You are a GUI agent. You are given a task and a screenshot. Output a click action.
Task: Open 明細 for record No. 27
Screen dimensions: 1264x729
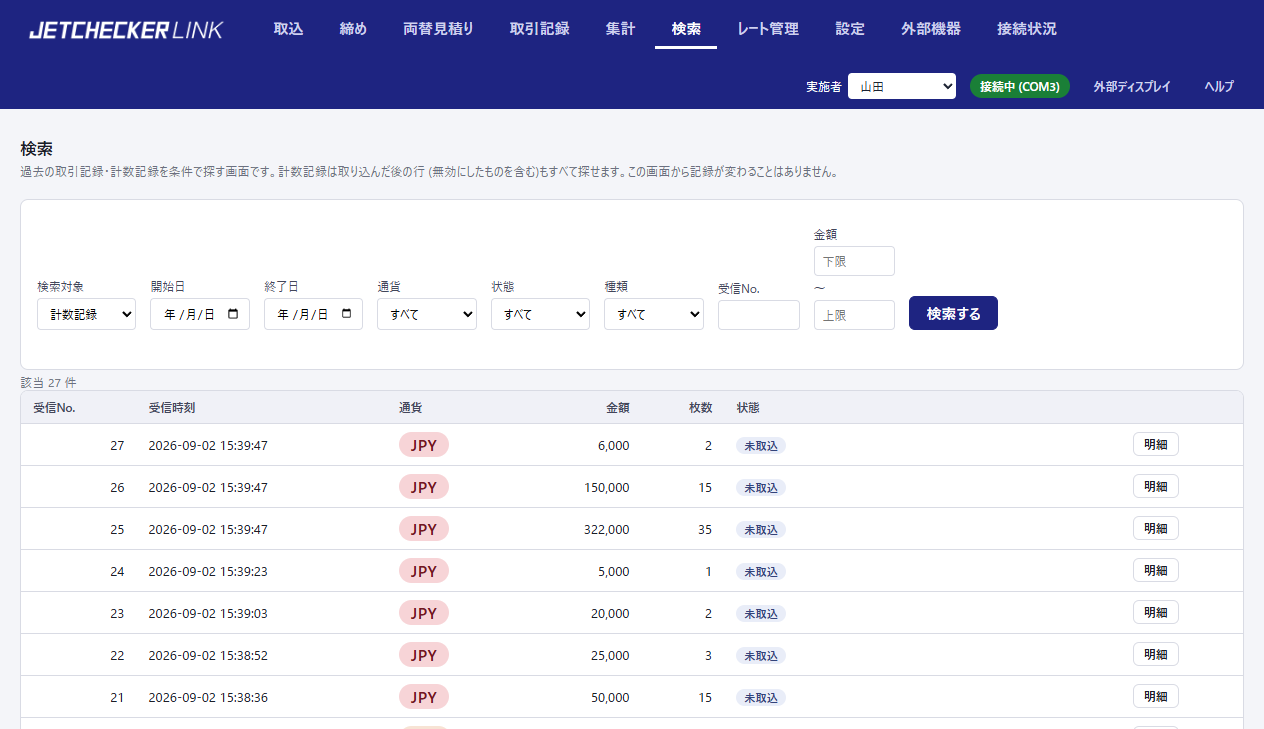coord(1156,445)
